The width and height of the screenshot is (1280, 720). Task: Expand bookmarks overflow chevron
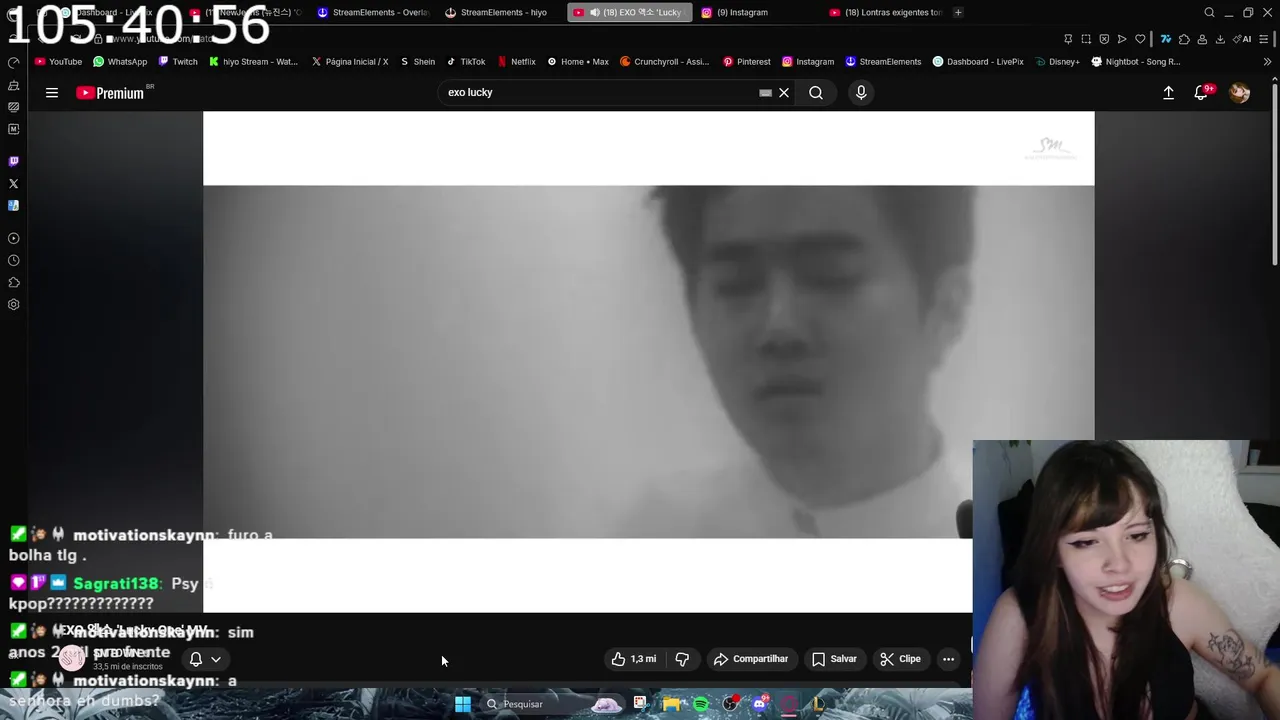(1267, 61)
